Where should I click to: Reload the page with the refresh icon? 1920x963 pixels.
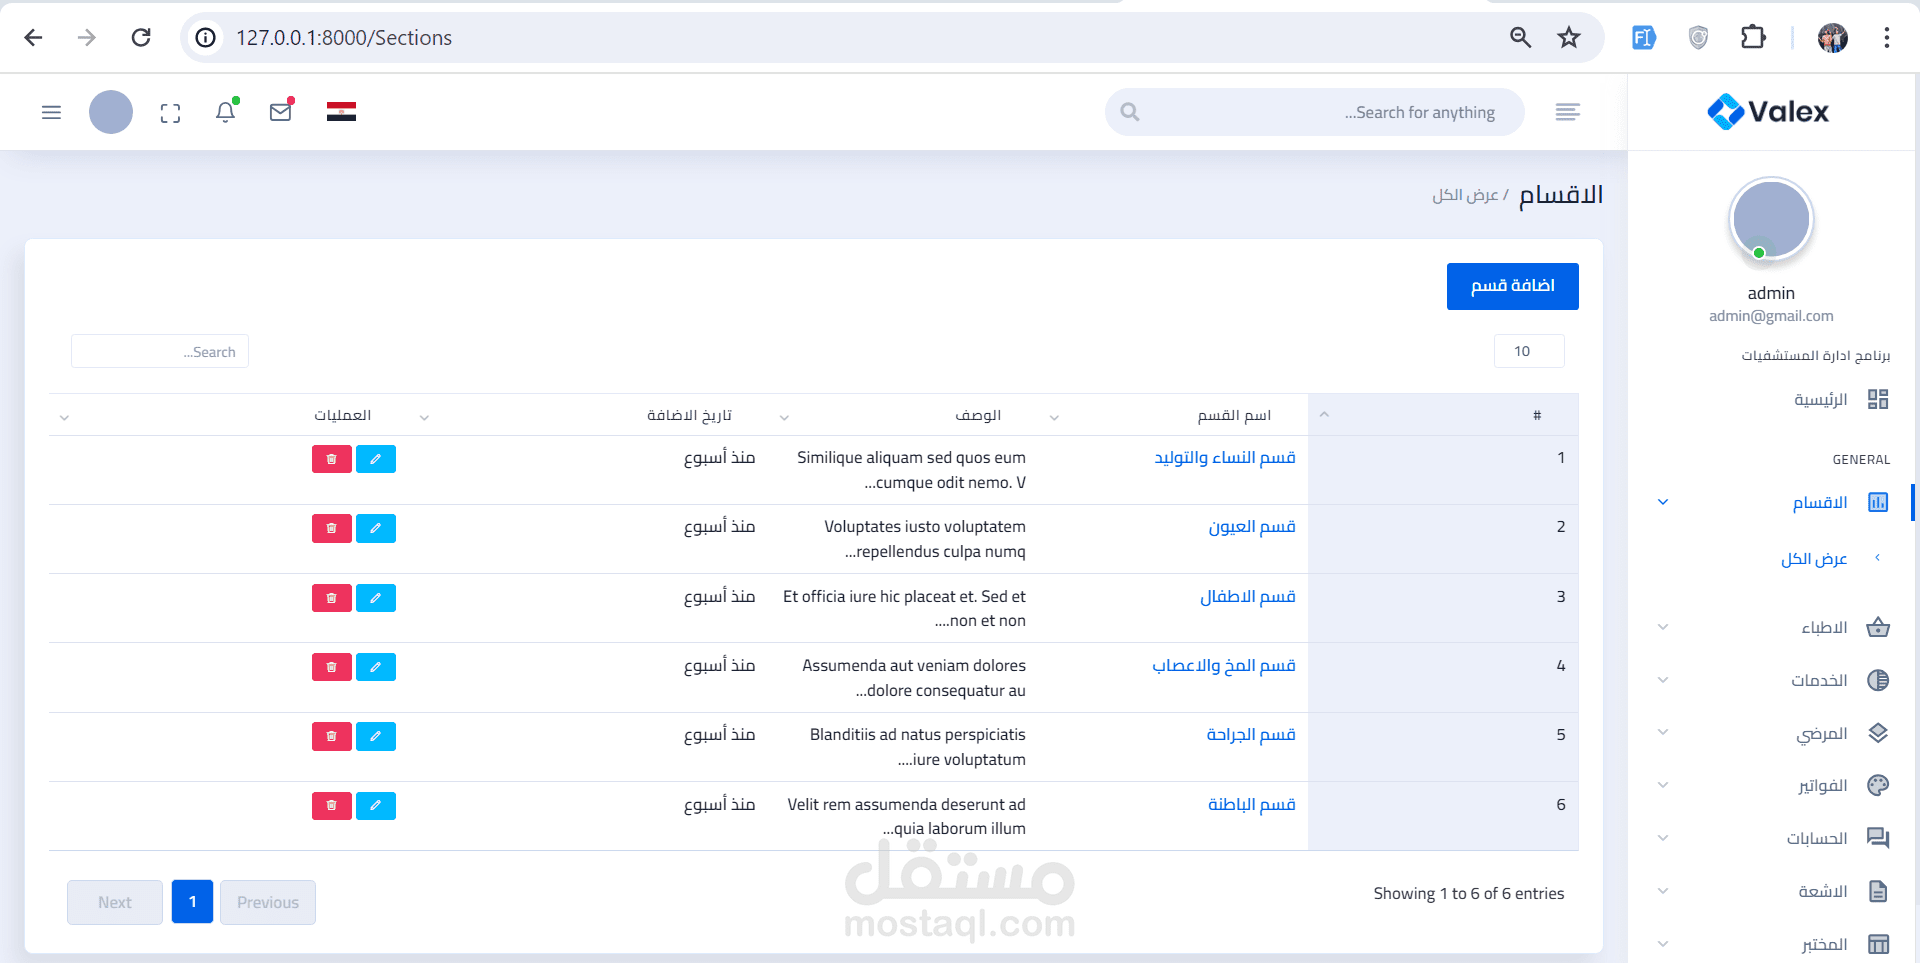[141, 37]
